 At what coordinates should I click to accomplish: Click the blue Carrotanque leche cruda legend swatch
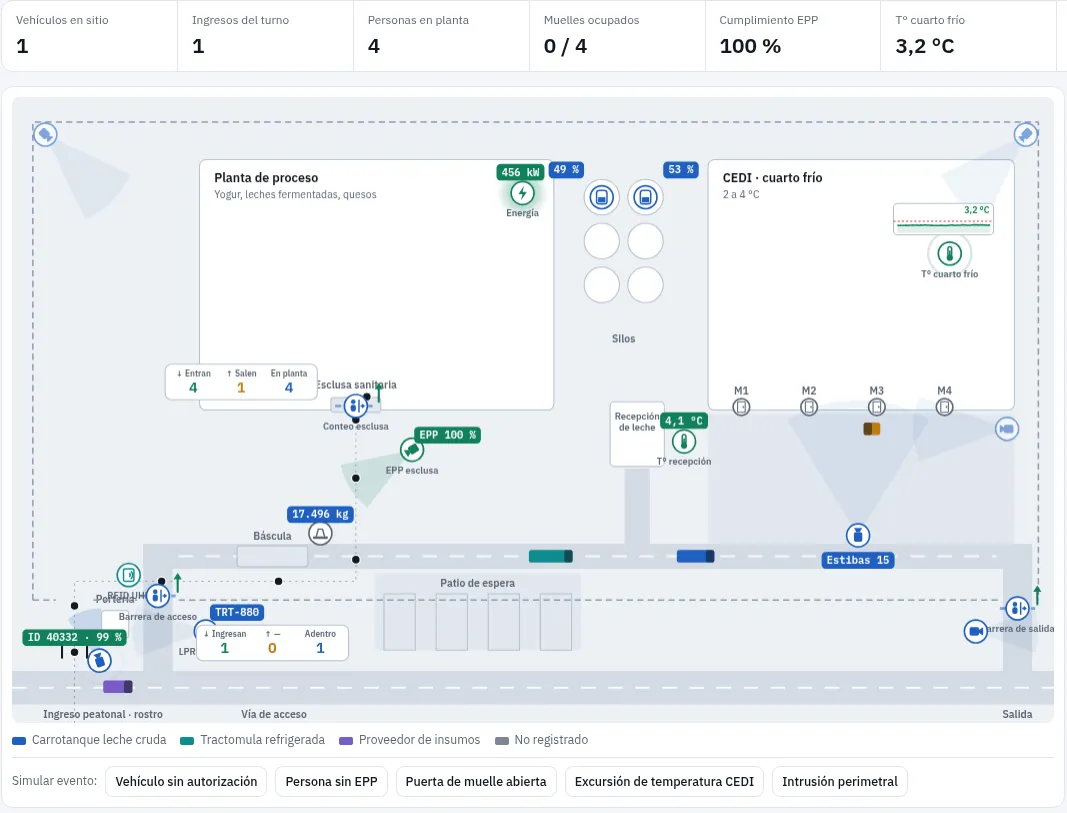click(19, 740)
